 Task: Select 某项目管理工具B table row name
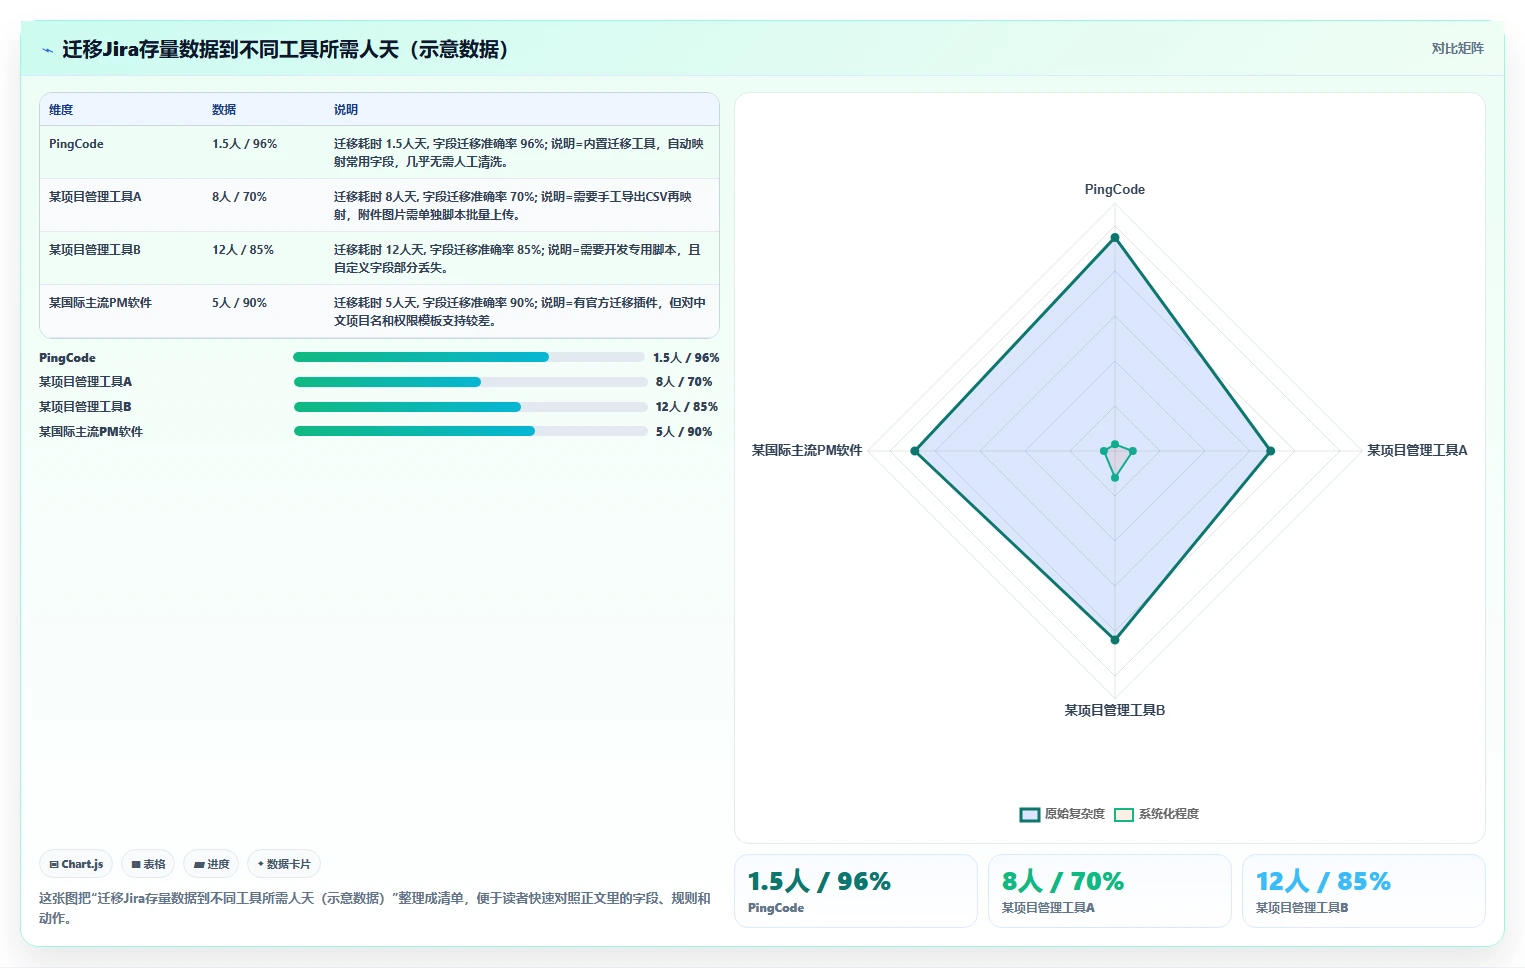pos(95,250)
